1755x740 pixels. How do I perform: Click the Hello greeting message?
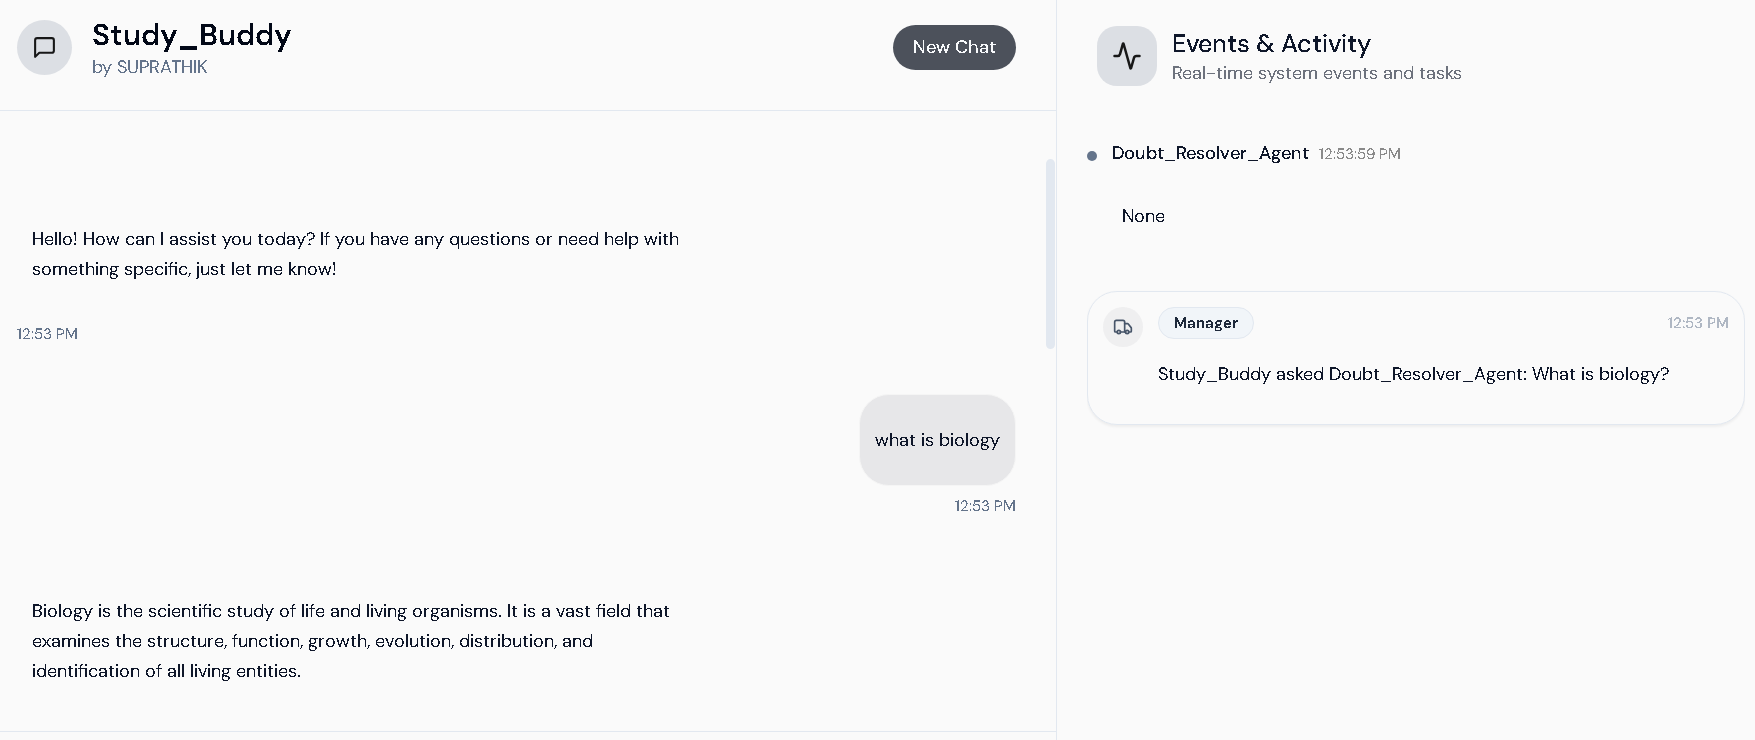coord(355,254)
